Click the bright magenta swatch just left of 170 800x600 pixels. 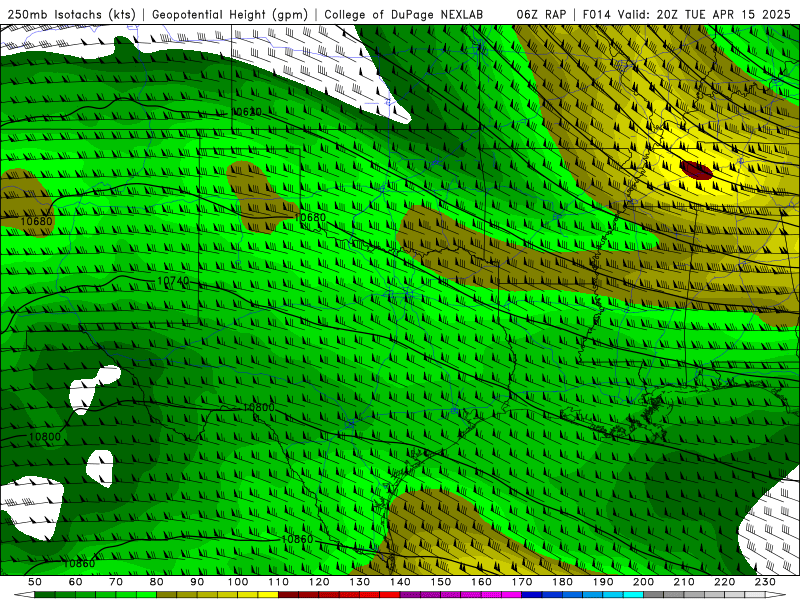tap(512, 595)
